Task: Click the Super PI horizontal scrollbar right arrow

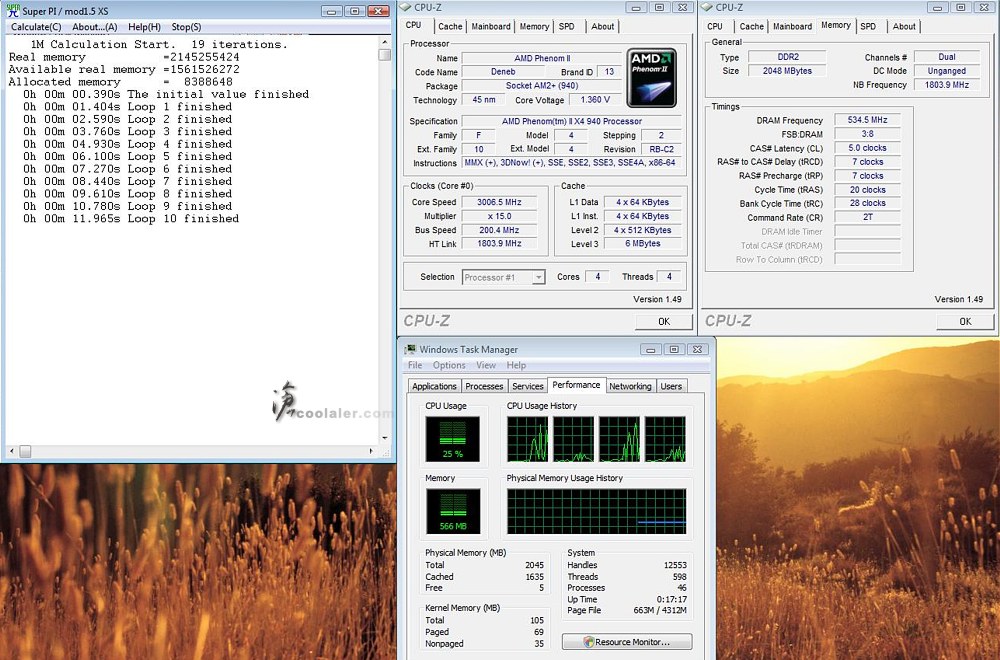Action: (372, 451)
